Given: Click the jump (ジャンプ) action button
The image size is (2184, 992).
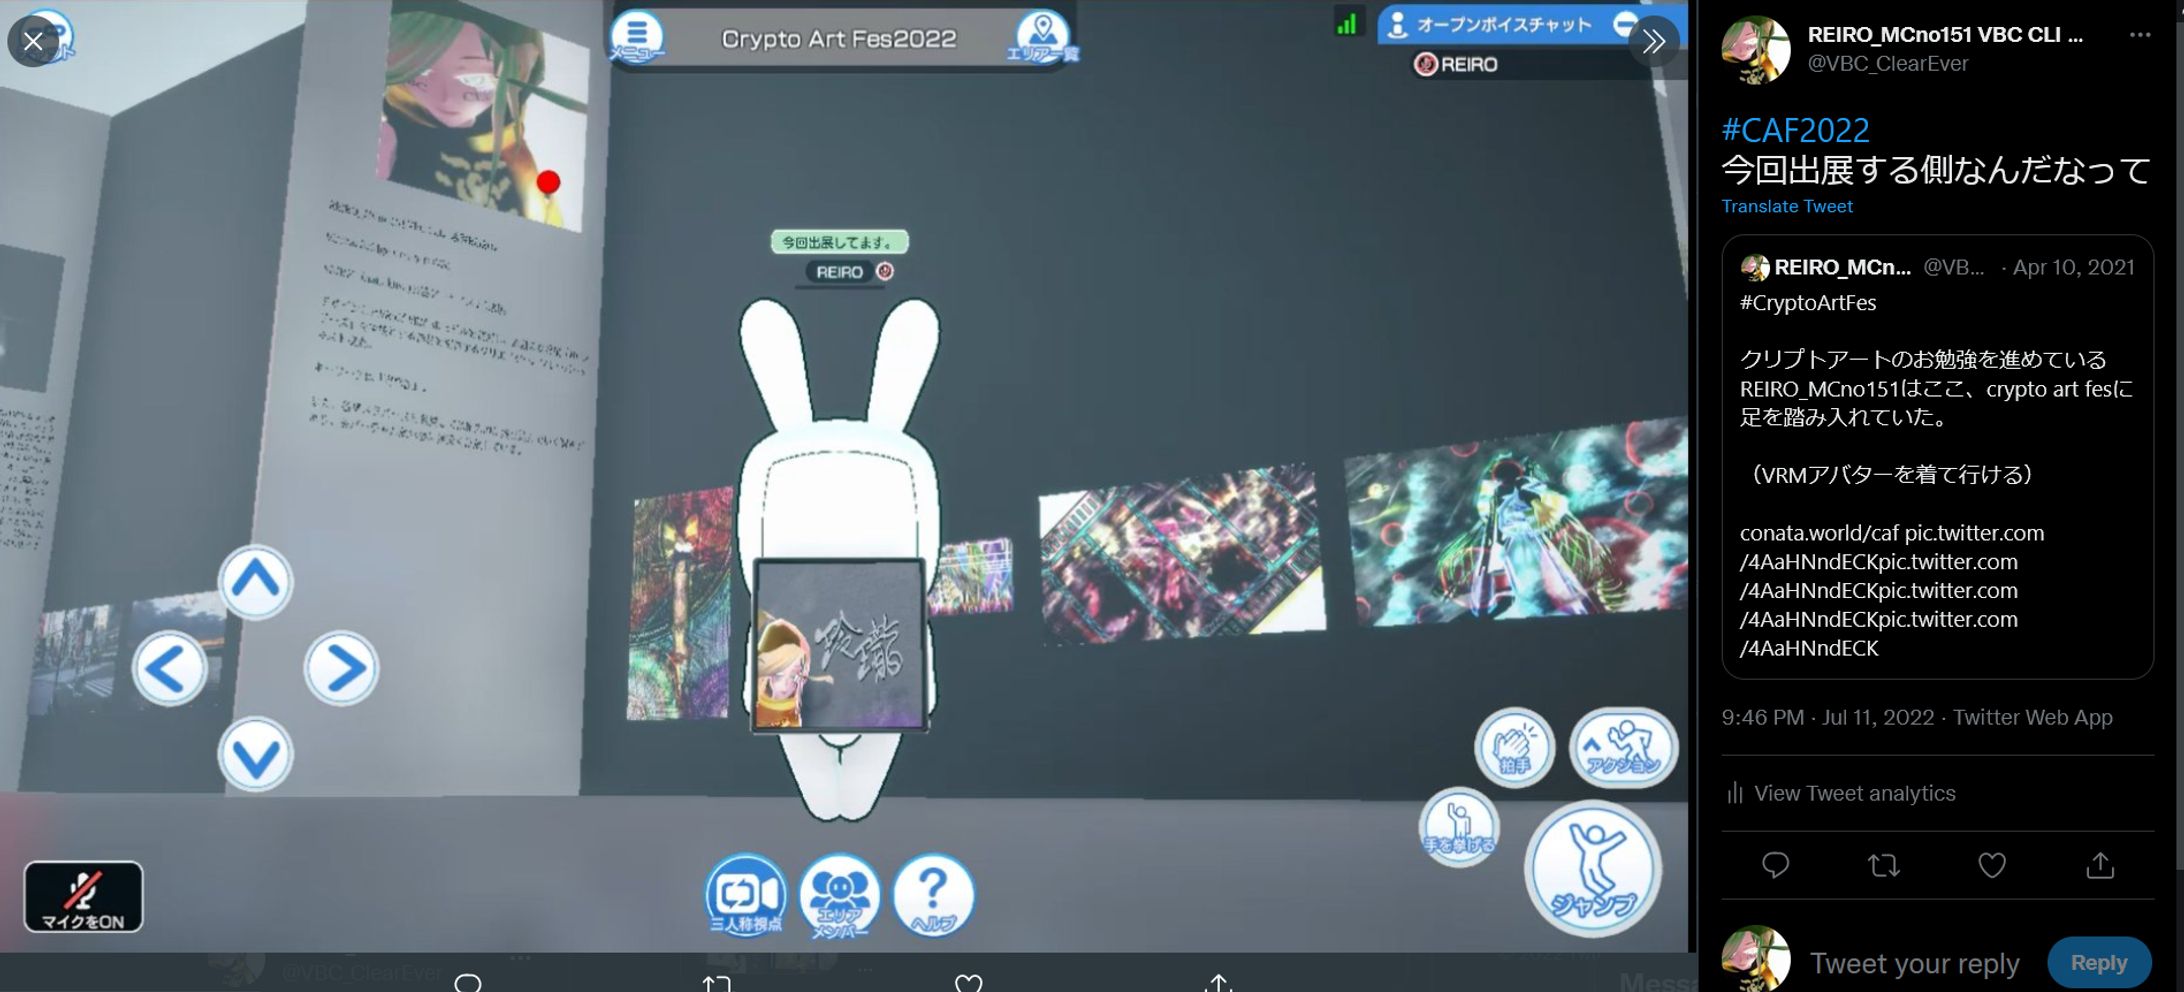Looking at the screenshot, I should 1593,868.
